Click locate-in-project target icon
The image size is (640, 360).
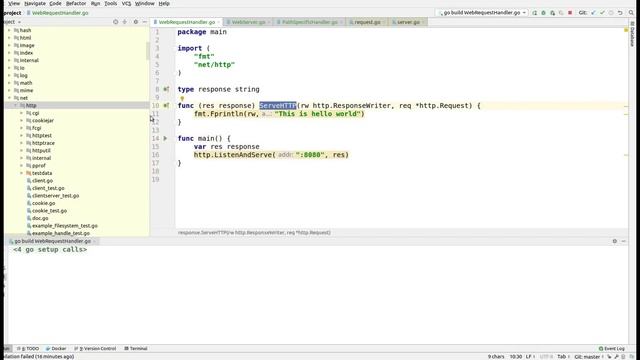coord(116,22)
